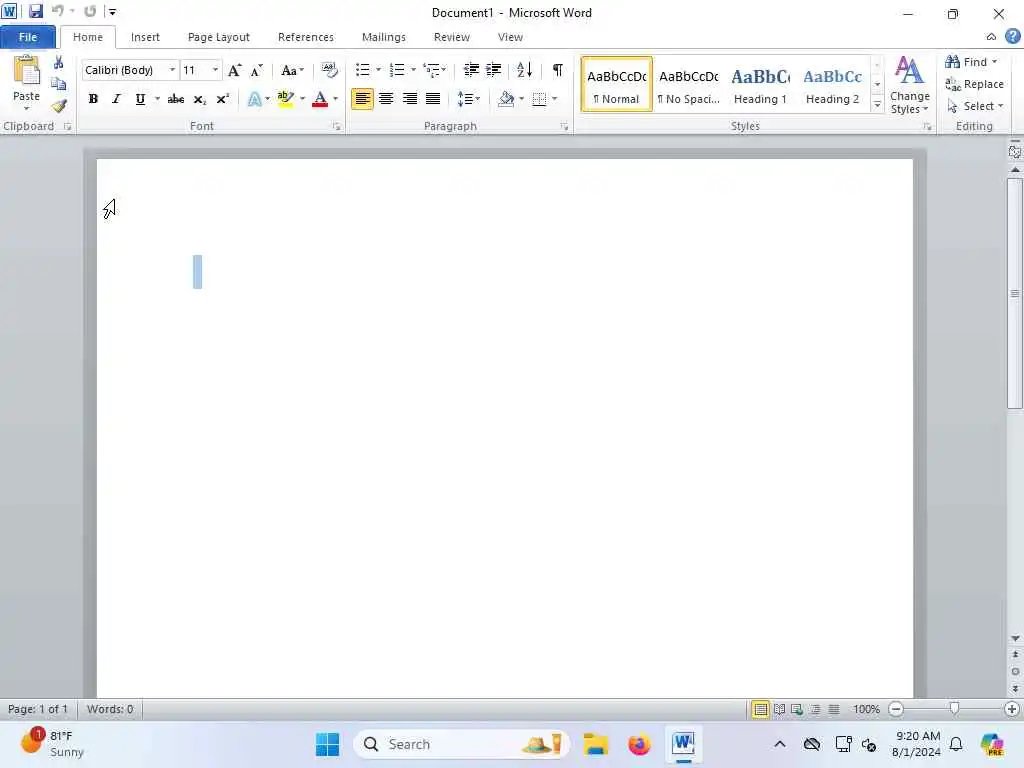1024x768 pixels.
Task: Switch to Draft view in status bar
Action: (x=834, y=709)
